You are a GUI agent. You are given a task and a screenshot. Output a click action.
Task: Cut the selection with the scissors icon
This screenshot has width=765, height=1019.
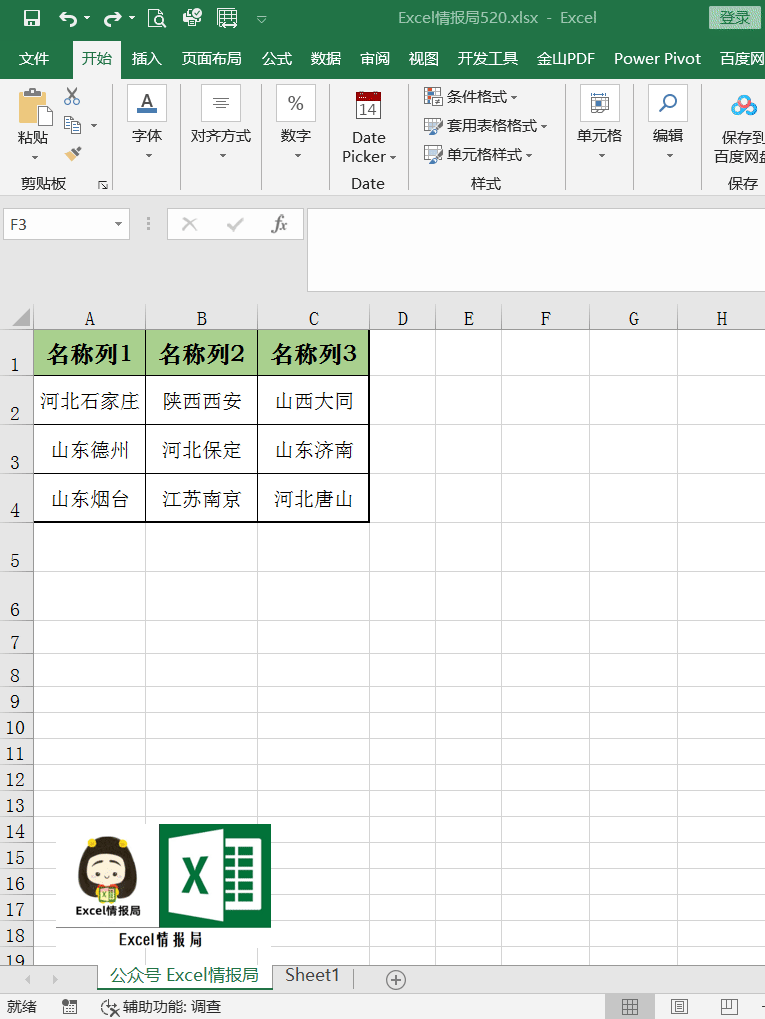tap(72, 97)
